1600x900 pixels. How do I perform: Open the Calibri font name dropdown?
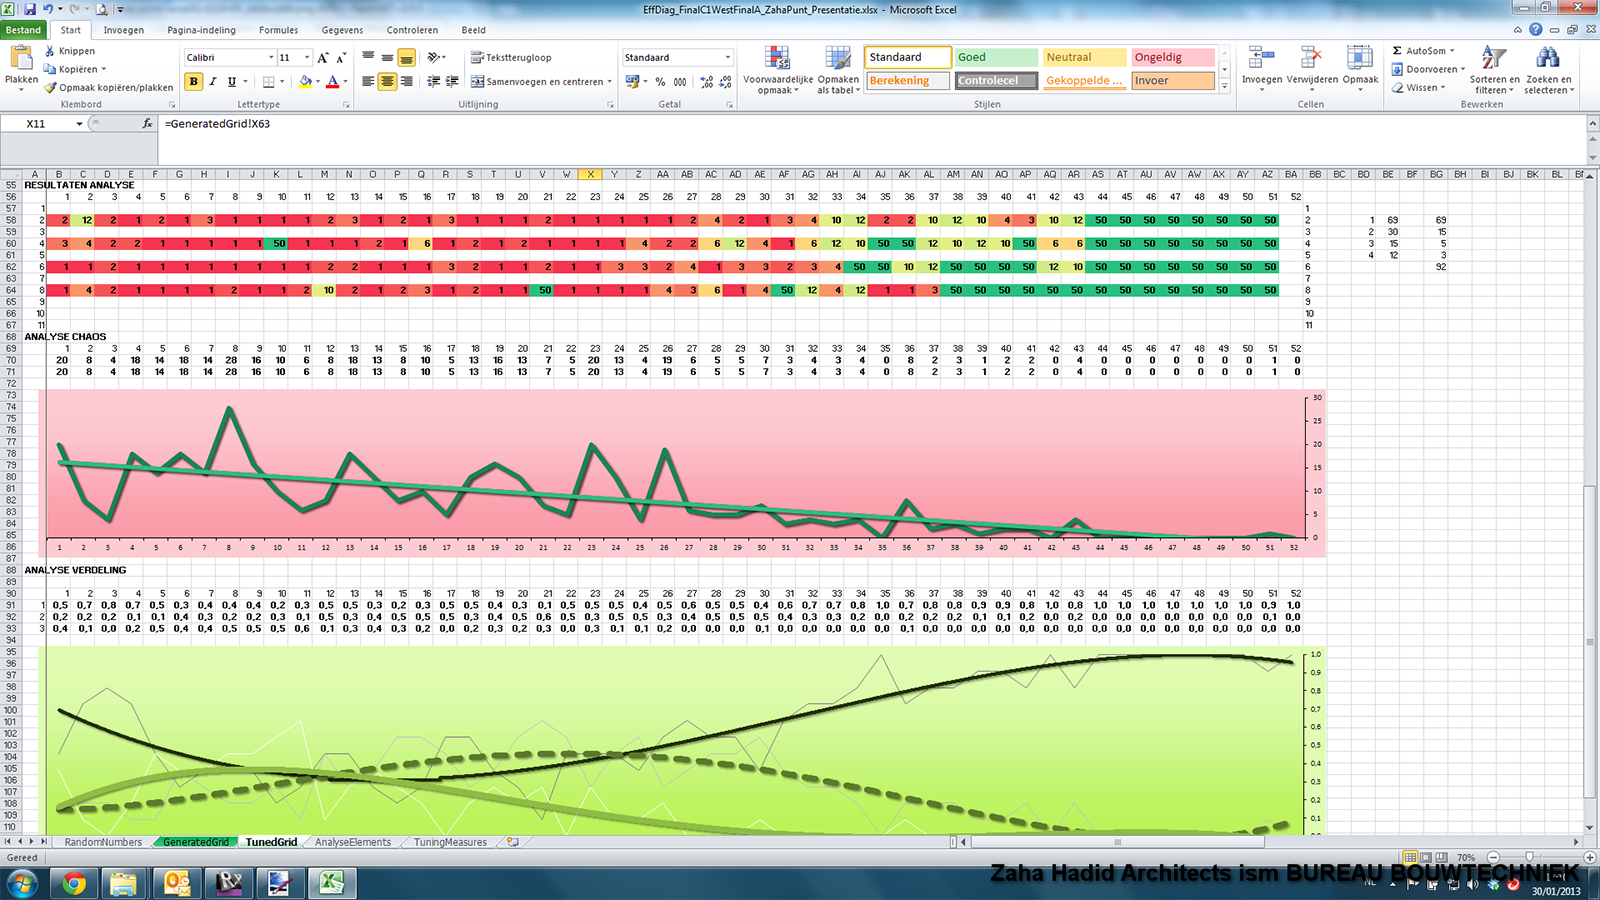(x=271, y=58)
